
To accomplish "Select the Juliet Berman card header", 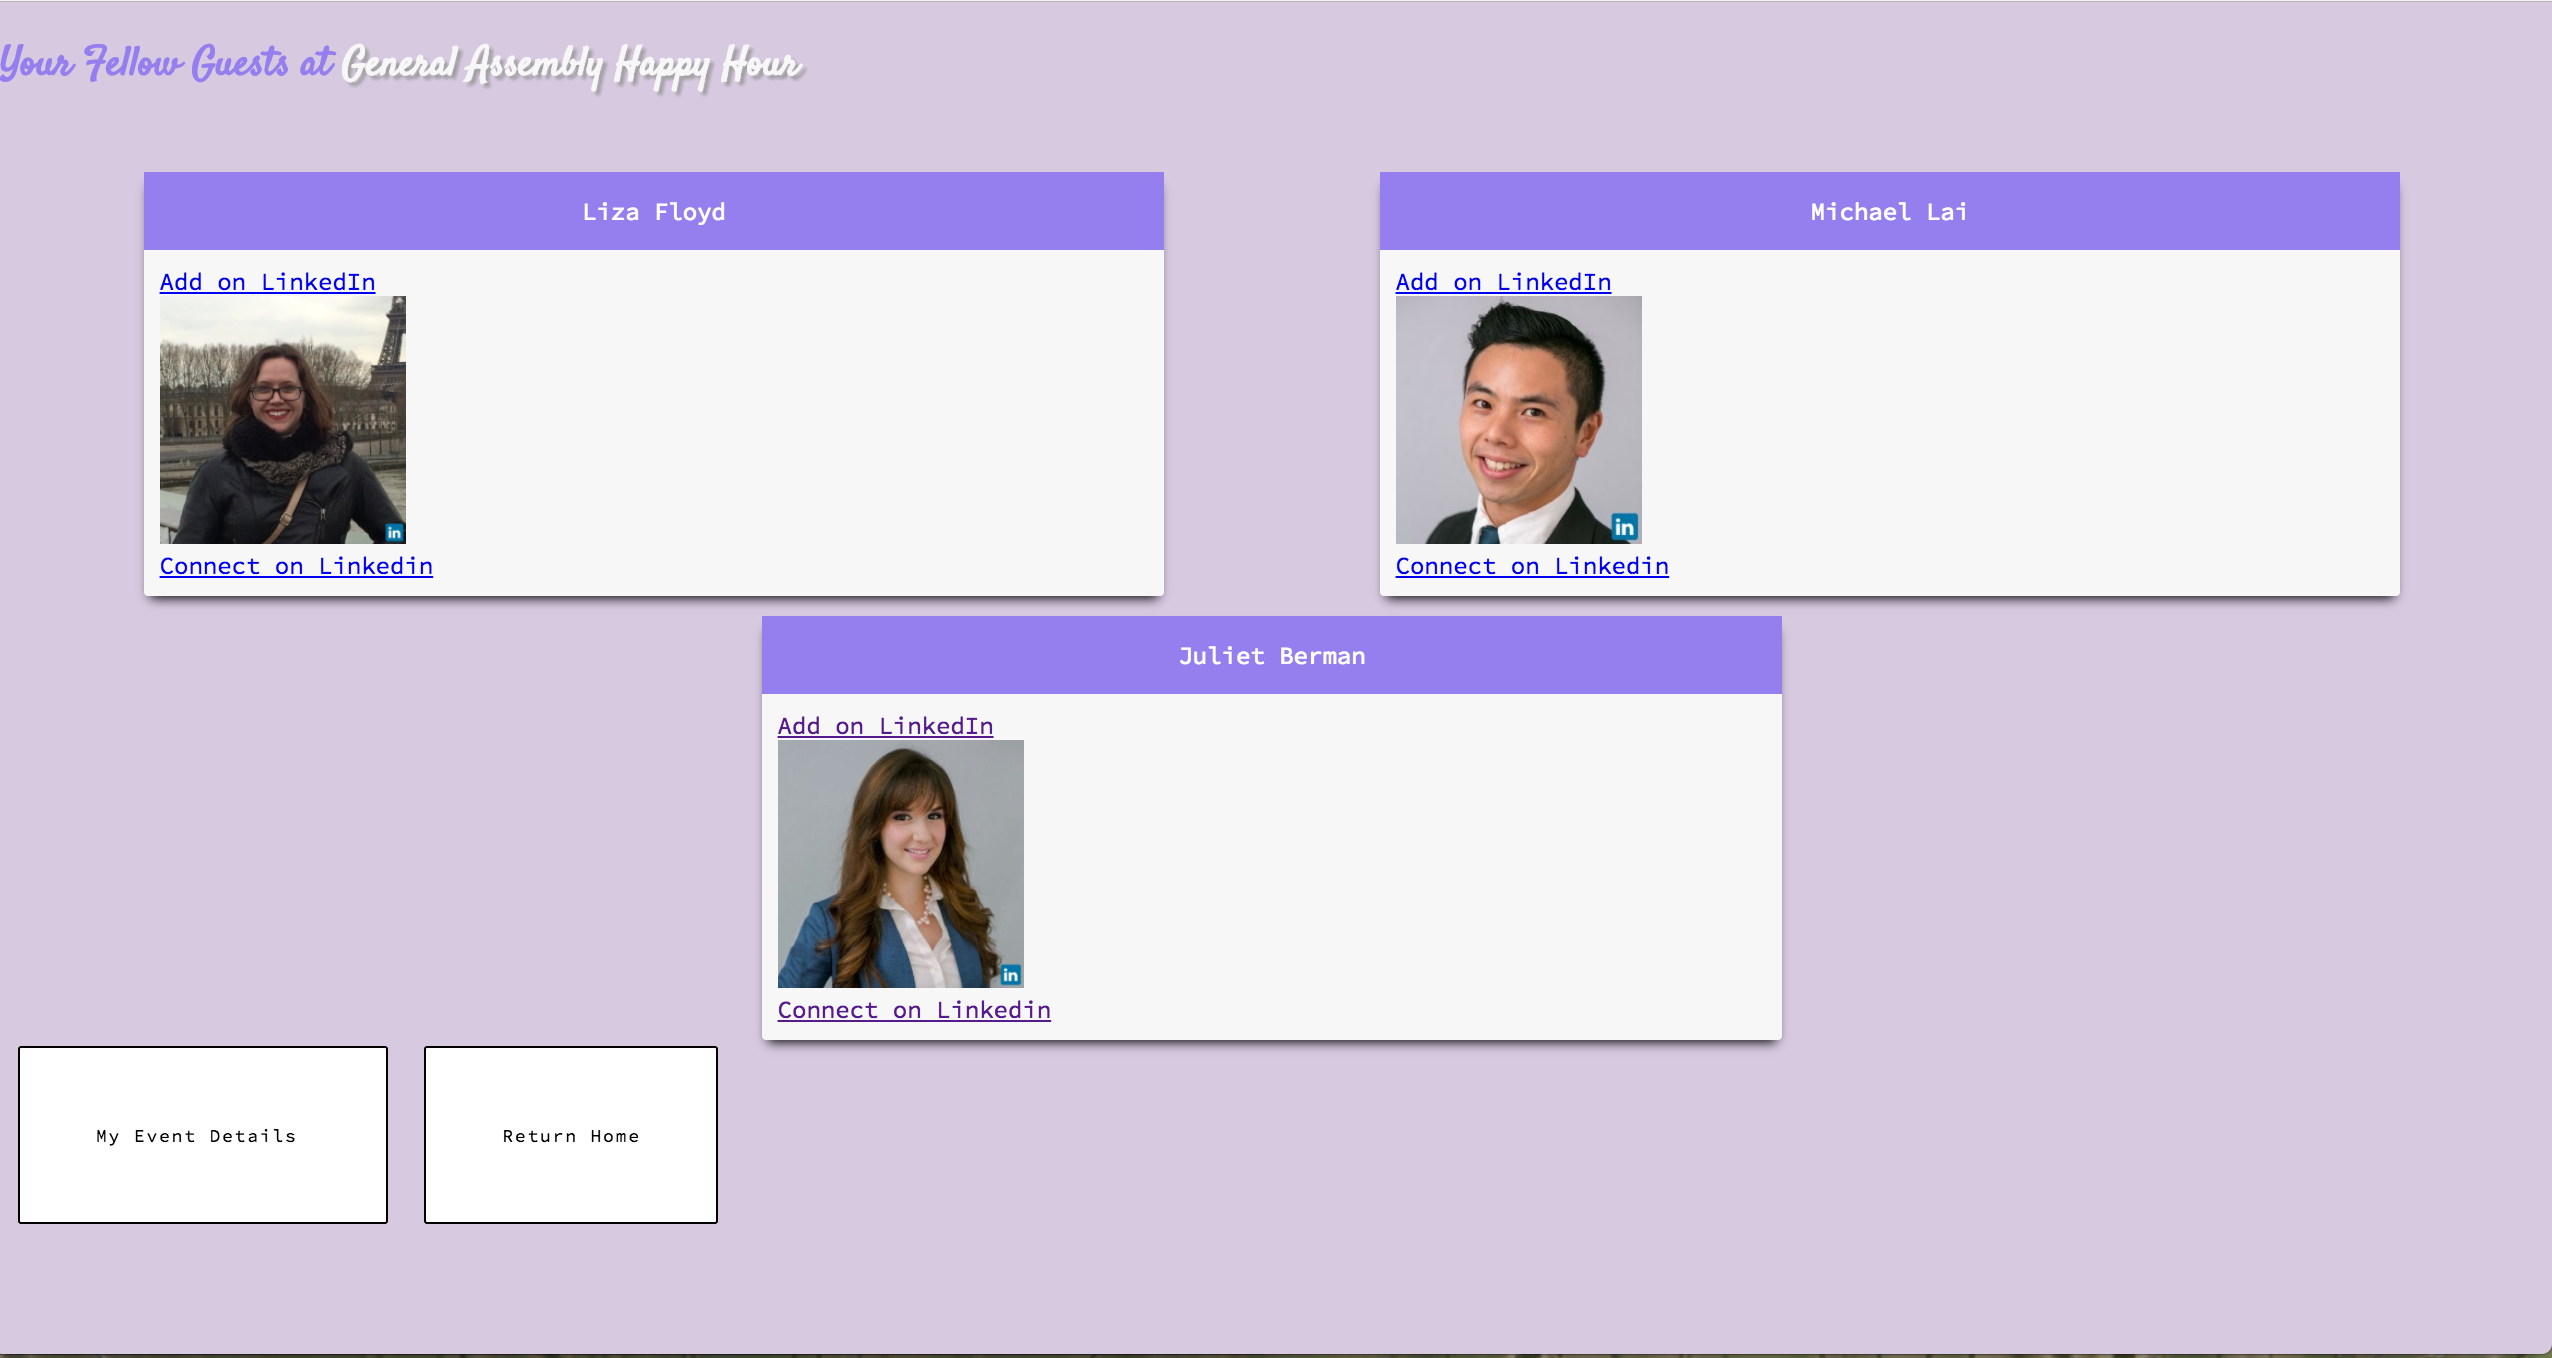I will (x=1272, y=655).
